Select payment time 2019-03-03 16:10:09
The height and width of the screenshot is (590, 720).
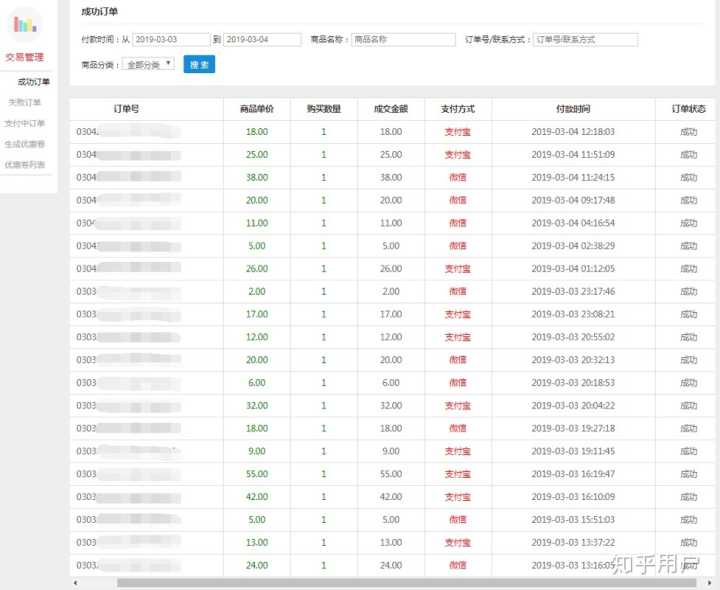point(573,497)
